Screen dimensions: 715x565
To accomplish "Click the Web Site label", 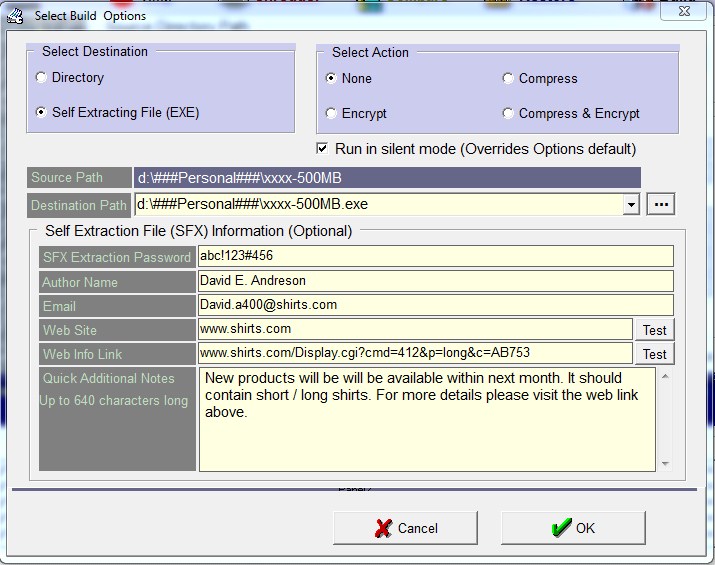I will [x=117, y=330].
